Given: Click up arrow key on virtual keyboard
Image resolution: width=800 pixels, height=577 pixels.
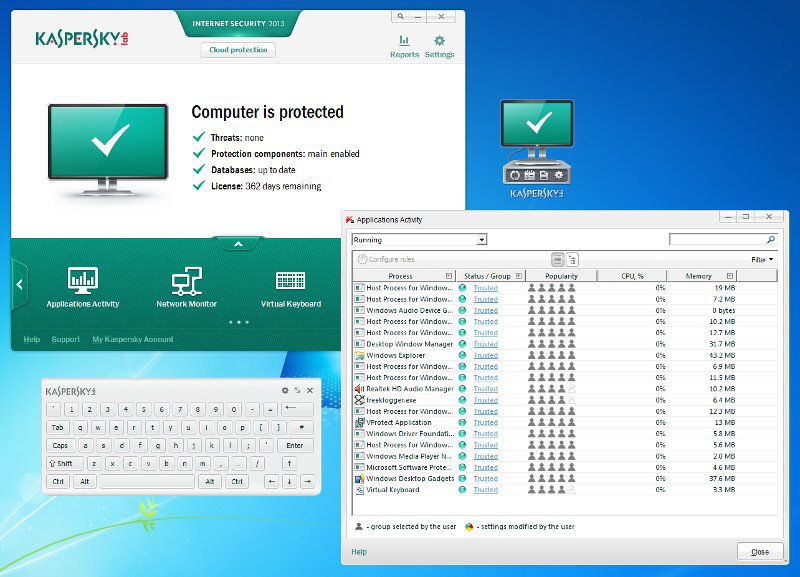Looking at the screenshot, I should [x=289, y=463].
